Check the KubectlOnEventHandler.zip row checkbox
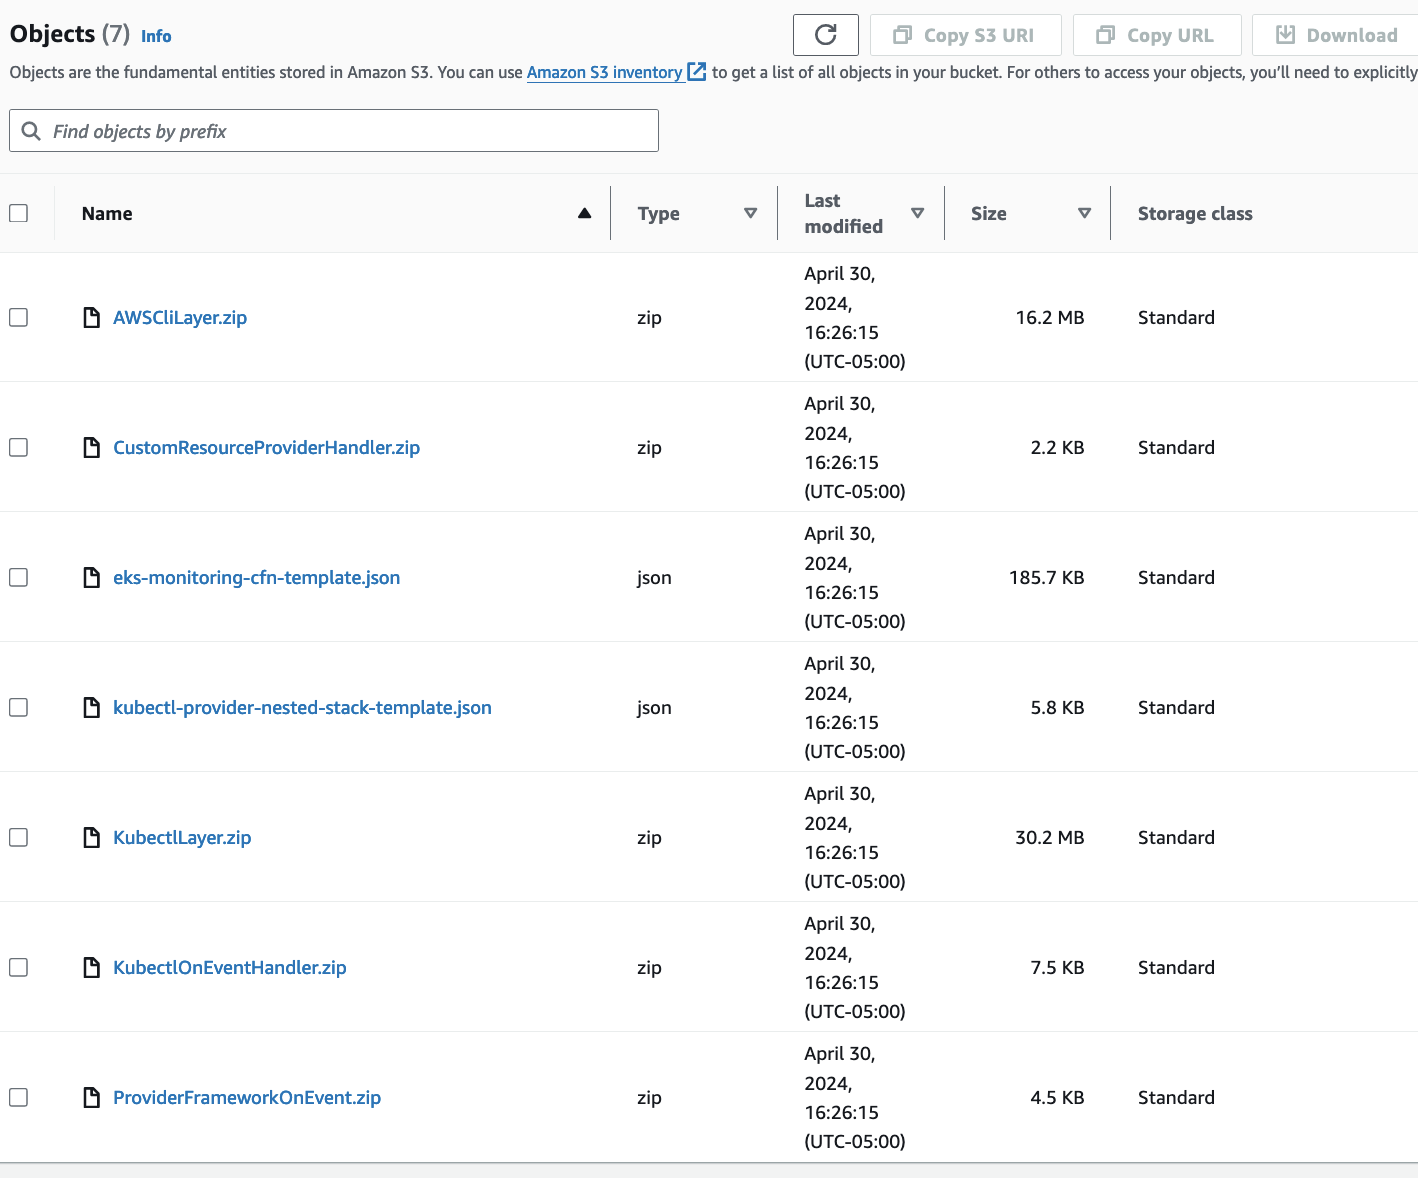The image size is (1418, 1178). pyautogui.click(x=18, y=967)
